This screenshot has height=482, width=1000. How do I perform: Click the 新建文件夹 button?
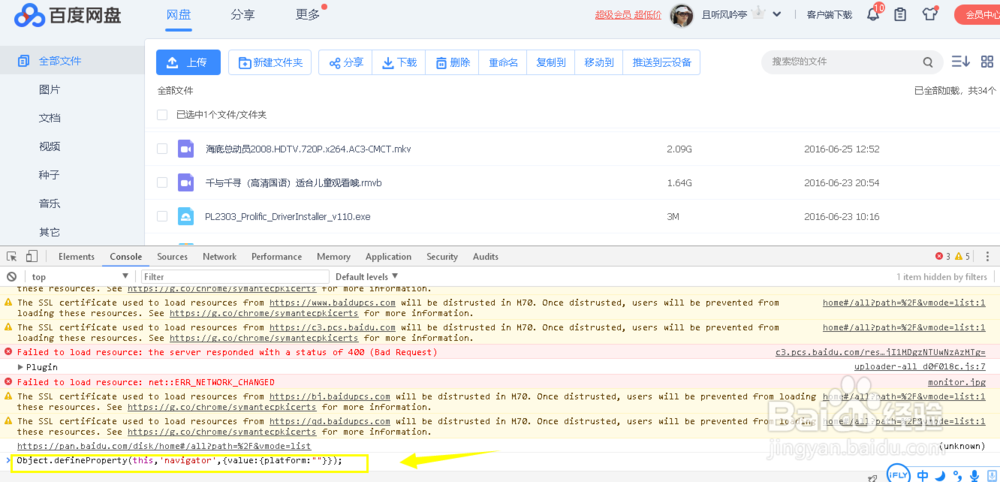pyautogui.click(x=270, y=62)
